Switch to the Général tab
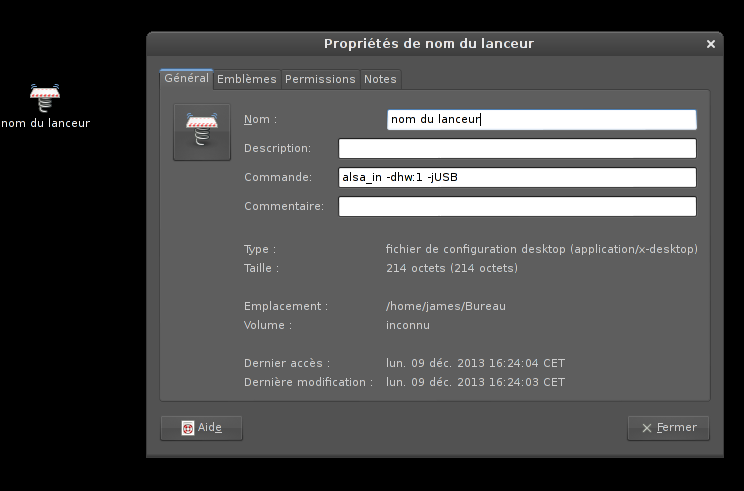 point(186,79)
